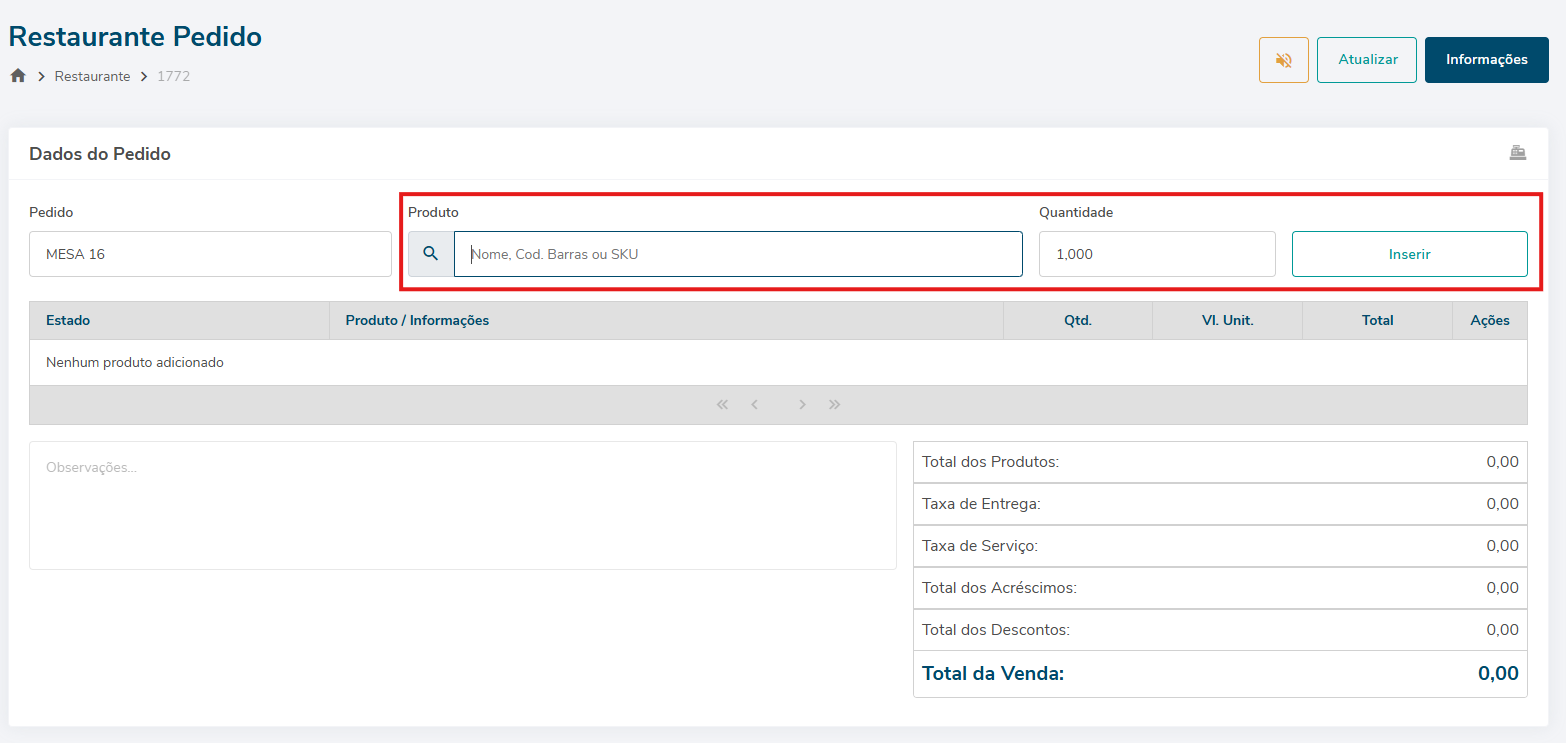Viewport: 1566px width, 743px height.
Task: Go to the previous table page
Action: click(x=755, y=405)
